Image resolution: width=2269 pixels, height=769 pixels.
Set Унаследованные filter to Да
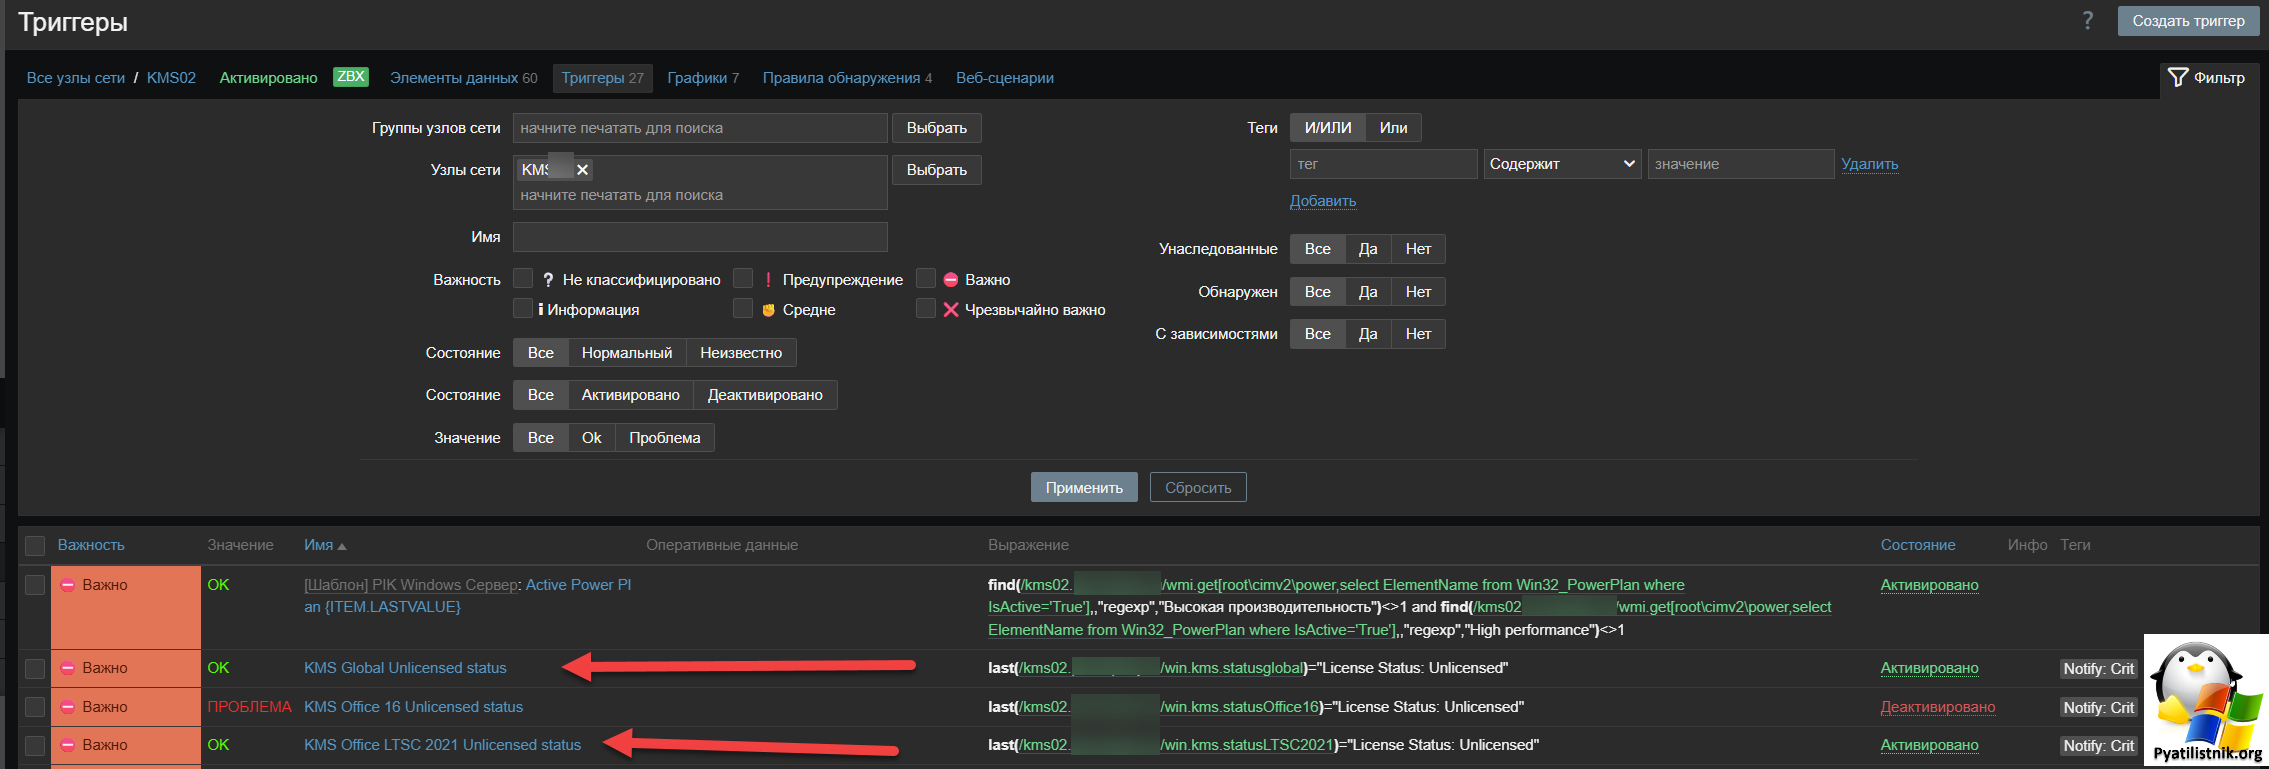pyautogui.click(x=1368, y=249)
